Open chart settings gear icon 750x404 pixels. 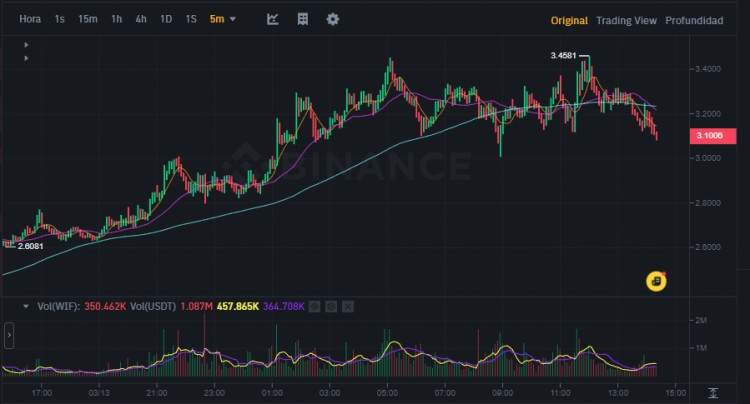[x=333, y=19]
